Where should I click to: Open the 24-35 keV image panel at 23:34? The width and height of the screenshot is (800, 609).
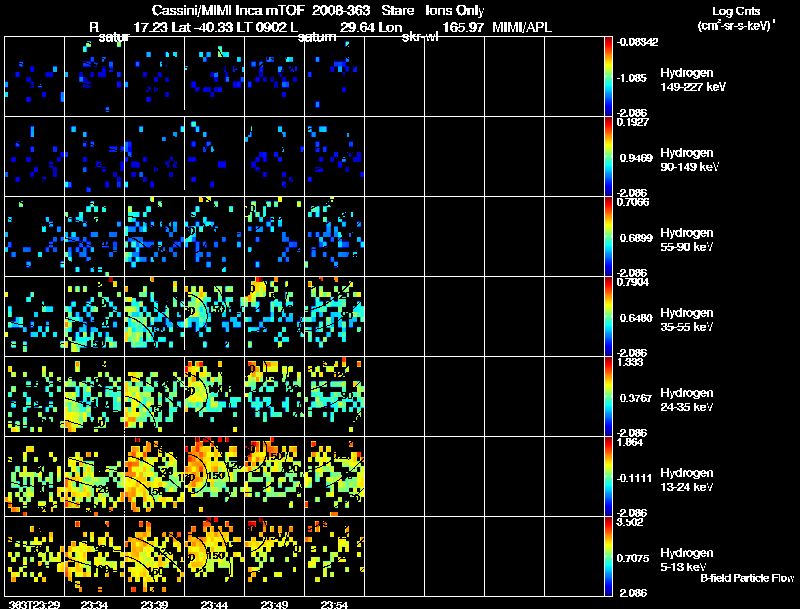[94, 396]
